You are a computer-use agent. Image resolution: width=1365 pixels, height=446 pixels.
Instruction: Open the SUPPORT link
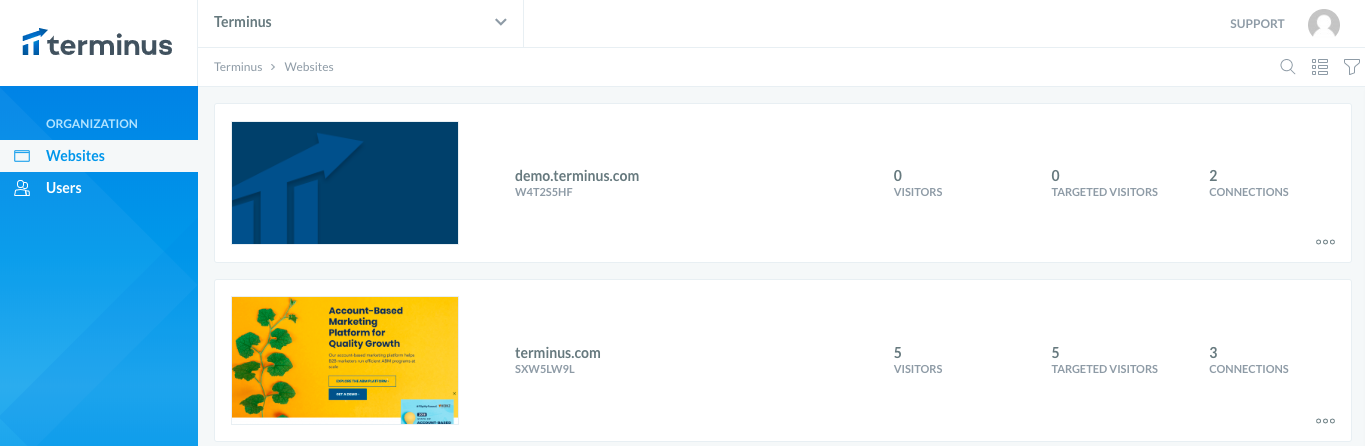(x=1257, y=24)
